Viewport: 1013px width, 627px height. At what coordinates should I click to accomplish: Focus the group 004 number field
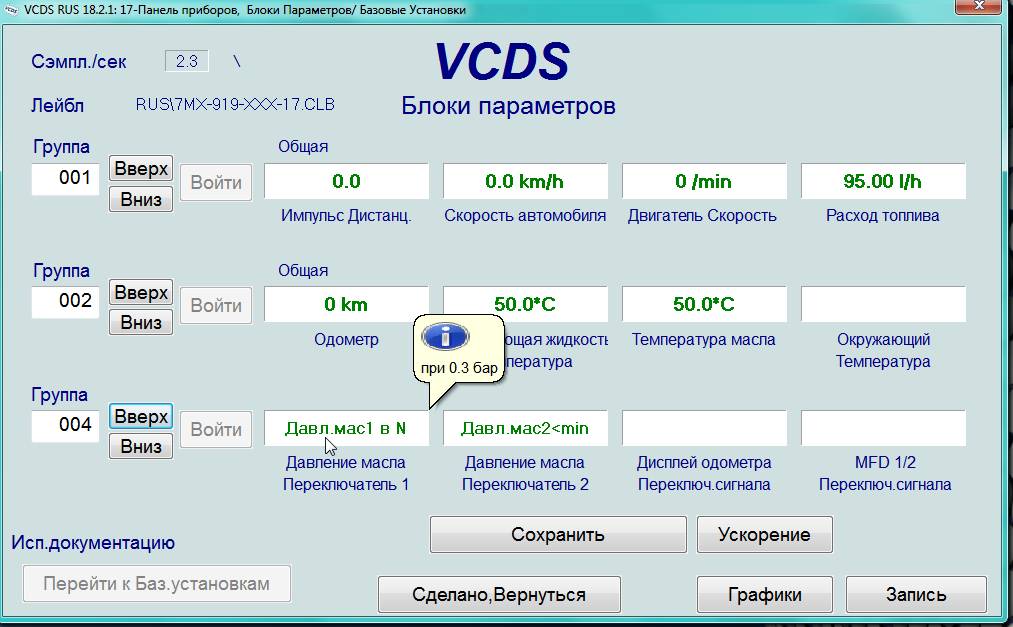(x=66, y=425)
